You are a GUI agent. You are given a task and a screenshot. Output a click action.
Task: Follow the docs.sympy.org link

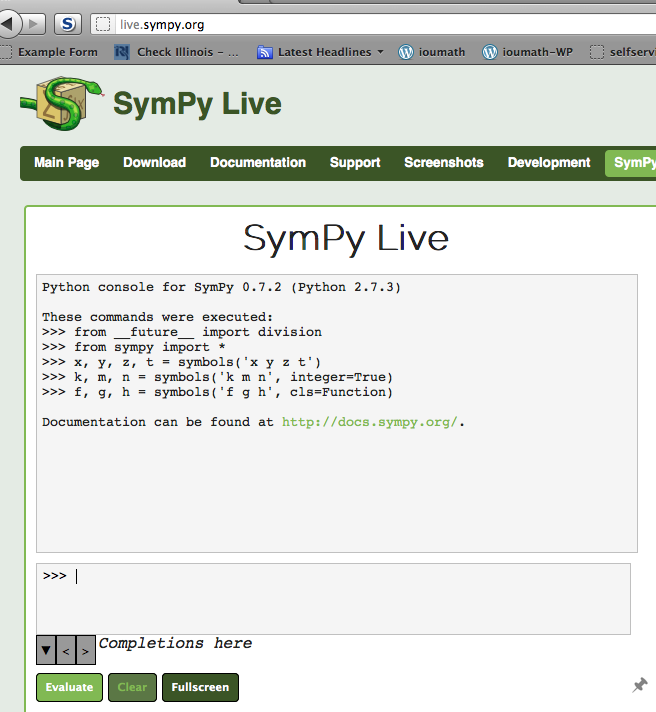click(x=369, y=422)
